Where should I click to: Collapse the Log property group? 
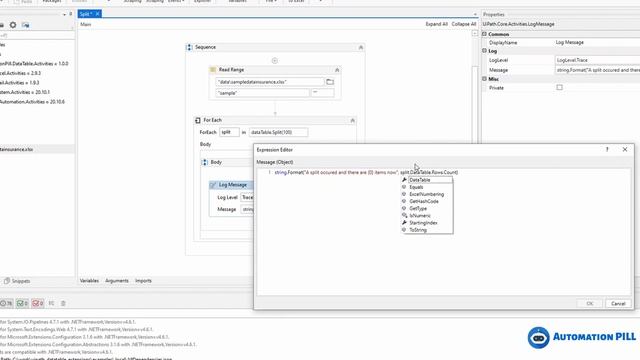[484, 51]
